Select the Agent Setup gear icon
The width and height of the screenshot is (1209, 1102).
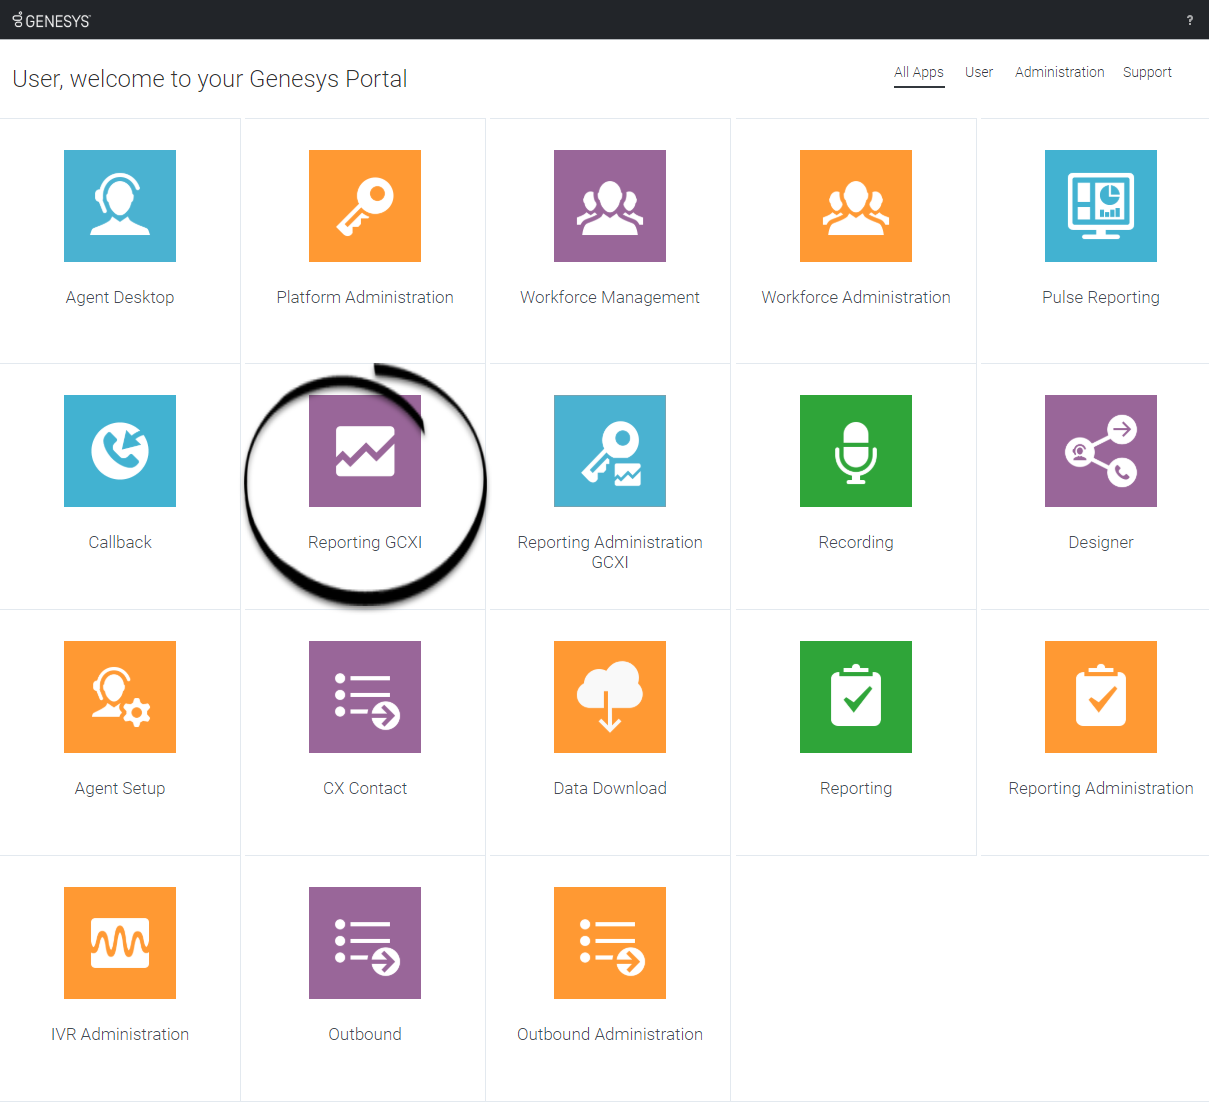click(x=120, y=697)
